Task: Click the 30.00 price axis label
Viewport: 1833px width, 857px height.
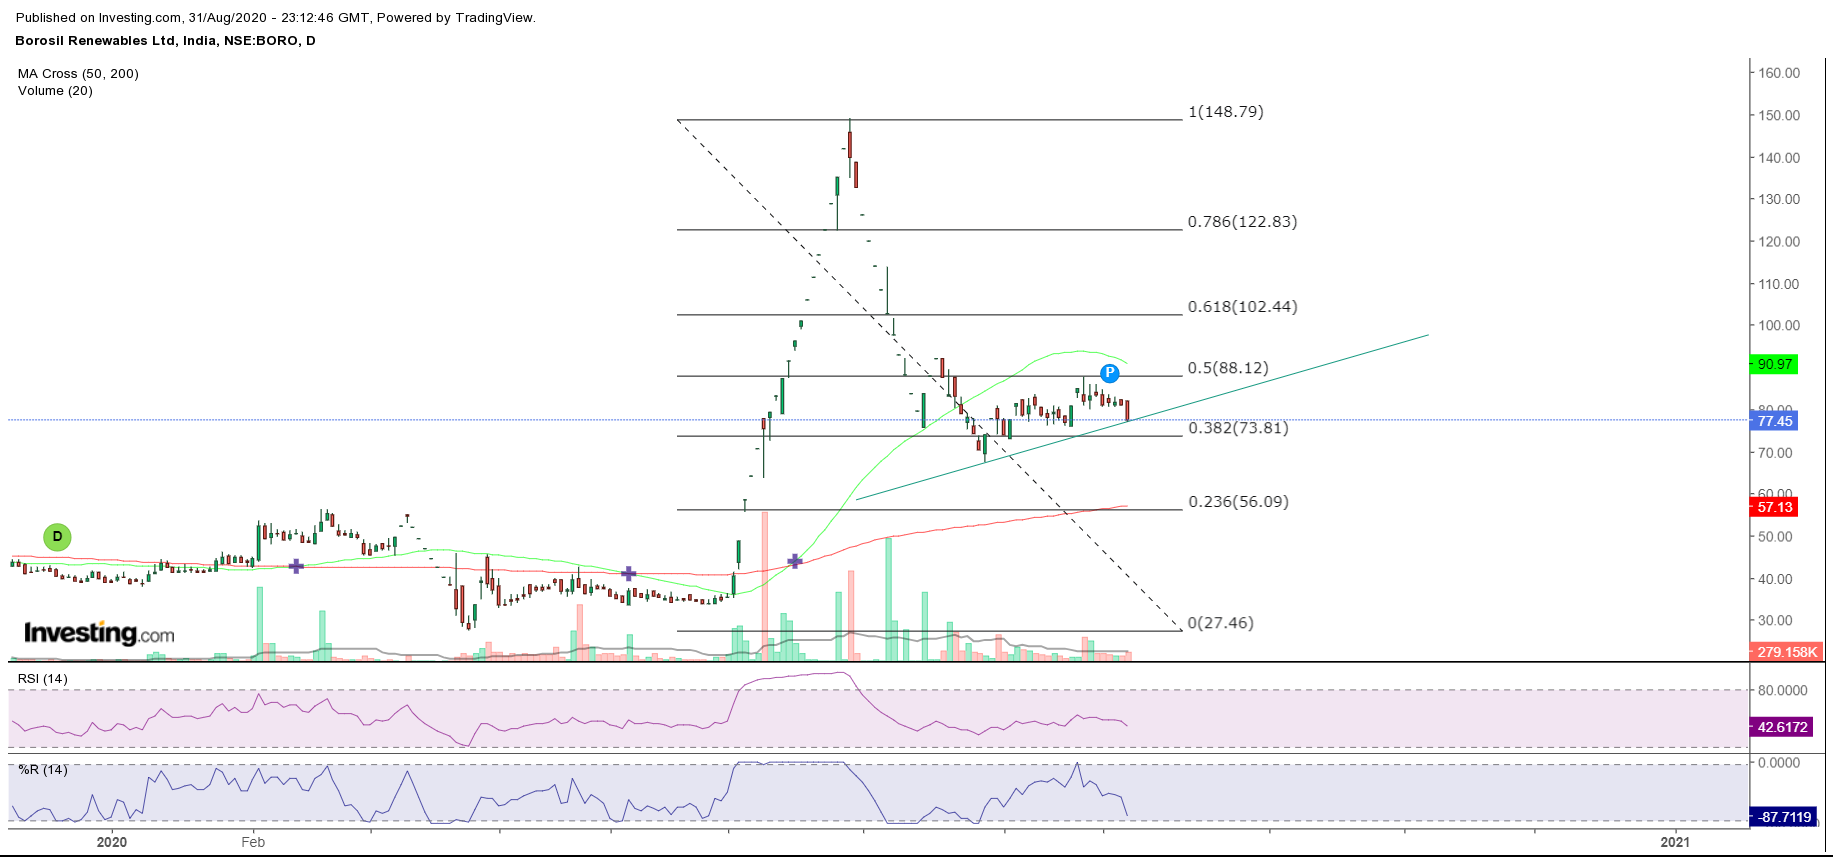Action: (x=1775, y=621)
